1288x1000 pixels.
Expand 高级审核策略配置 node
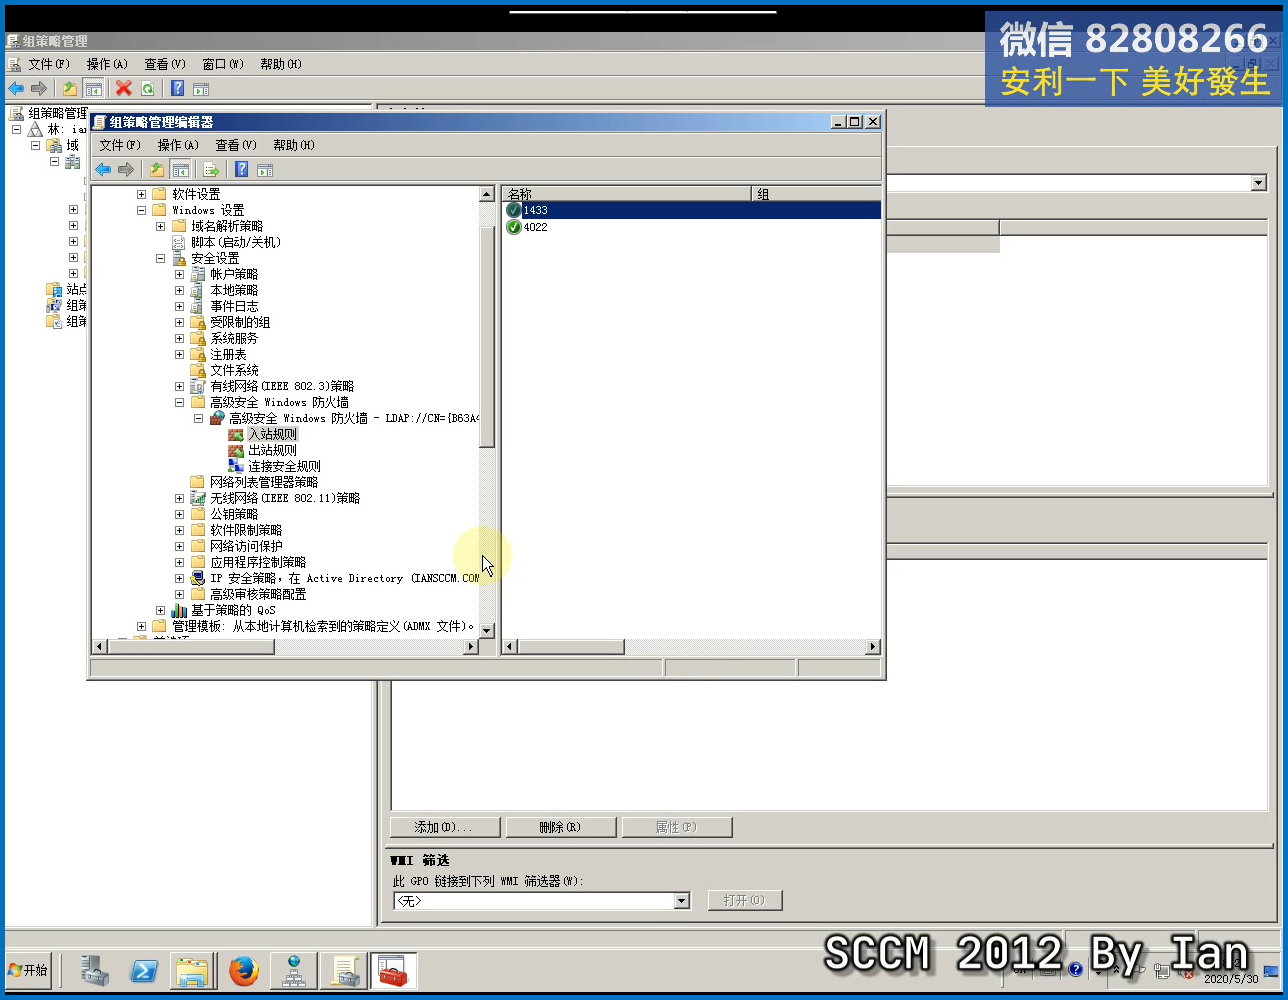tap(179, 594)
